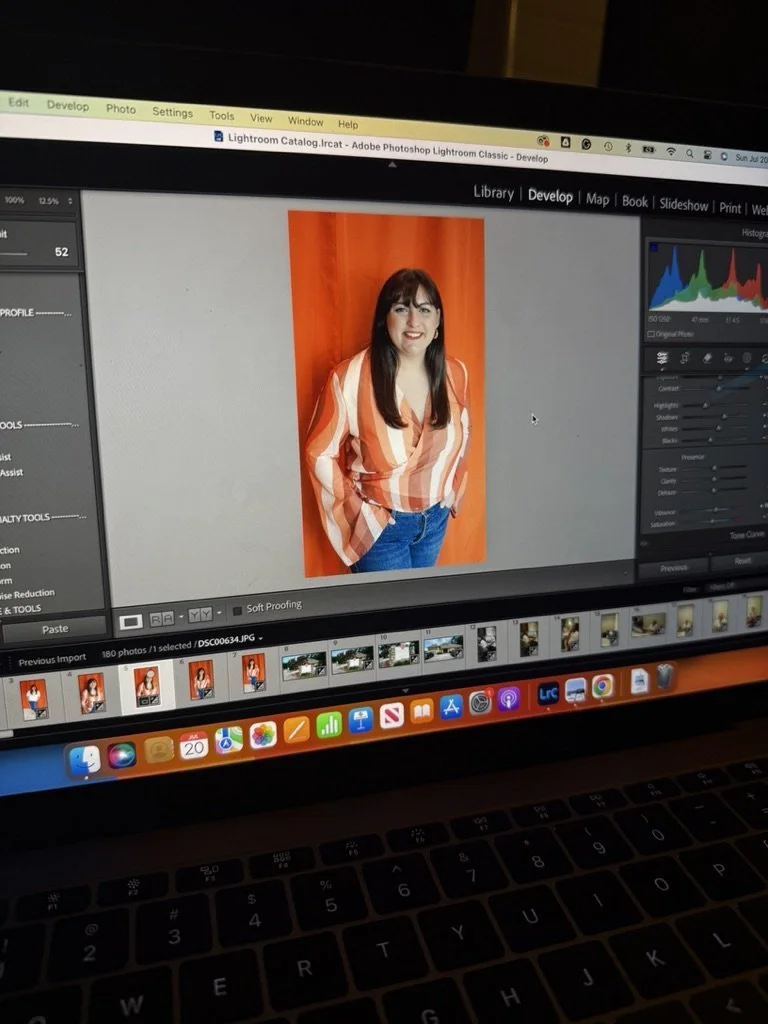This screenshot has height=1024, width=768.
Task: Adjust the Shadows slider
Action: point(715,417)
